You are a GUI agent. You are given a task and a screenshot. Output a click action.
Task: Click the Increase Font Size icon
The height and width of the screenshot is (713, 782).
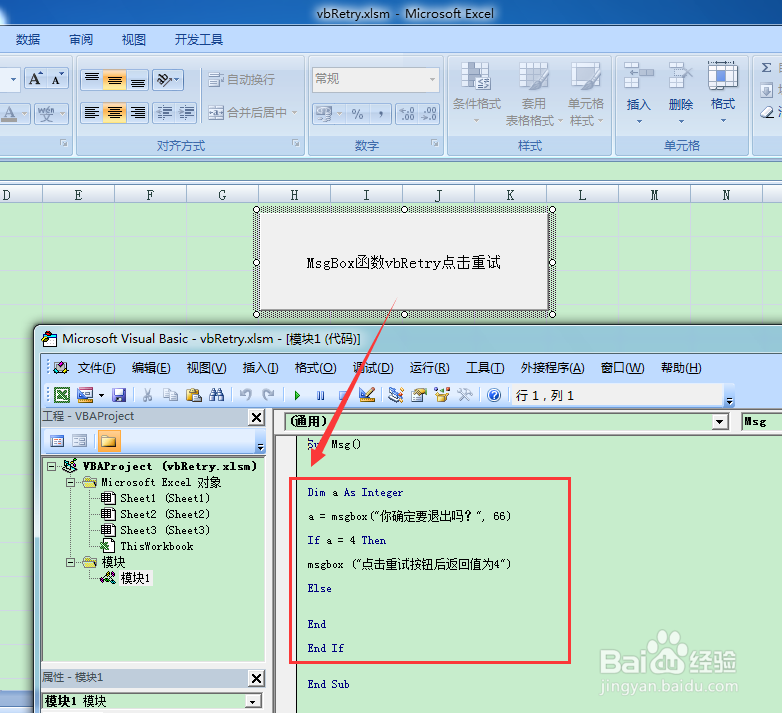tap(35, 79)
